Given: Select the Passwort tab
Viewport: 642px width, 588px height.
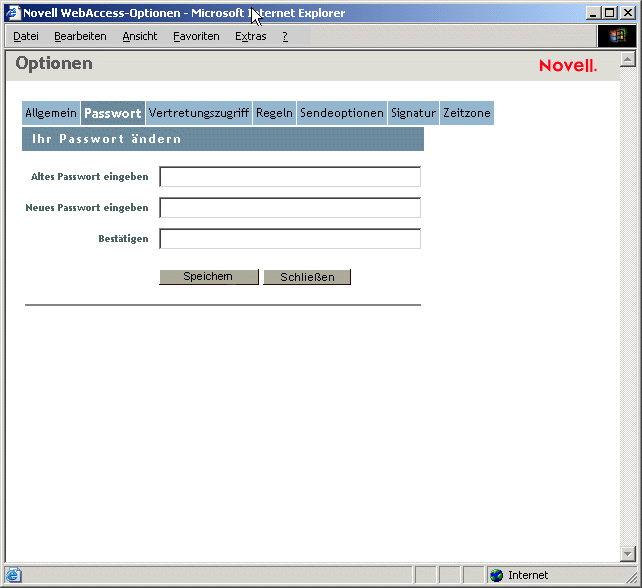Looking at the screenshot, I should (x=113, y=113).
